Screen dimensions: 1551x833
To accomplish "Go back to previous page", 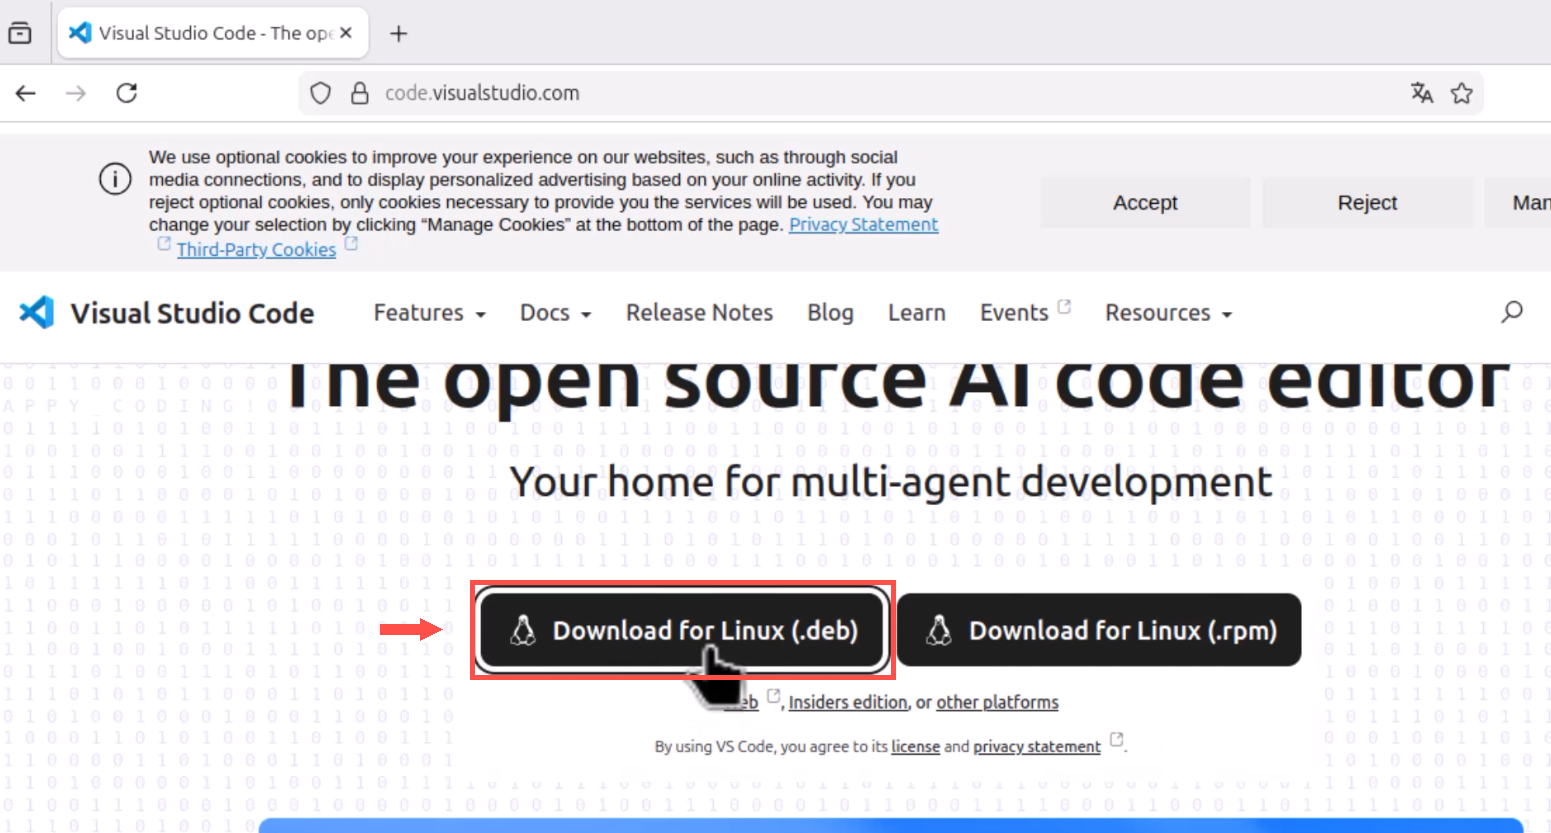I will (26, 93).
